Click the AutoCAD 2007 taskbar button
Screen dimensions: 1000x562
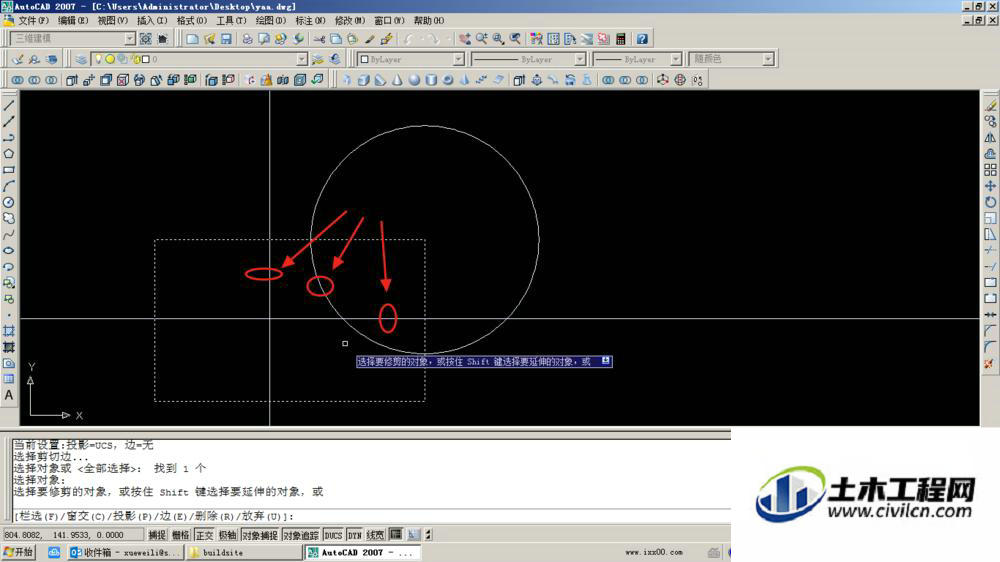coord(362,552)
